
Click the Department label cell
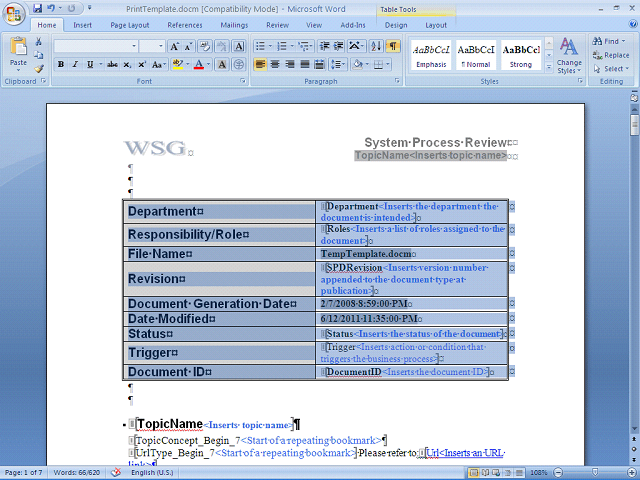pyautogui.click(x=220, y=211)
